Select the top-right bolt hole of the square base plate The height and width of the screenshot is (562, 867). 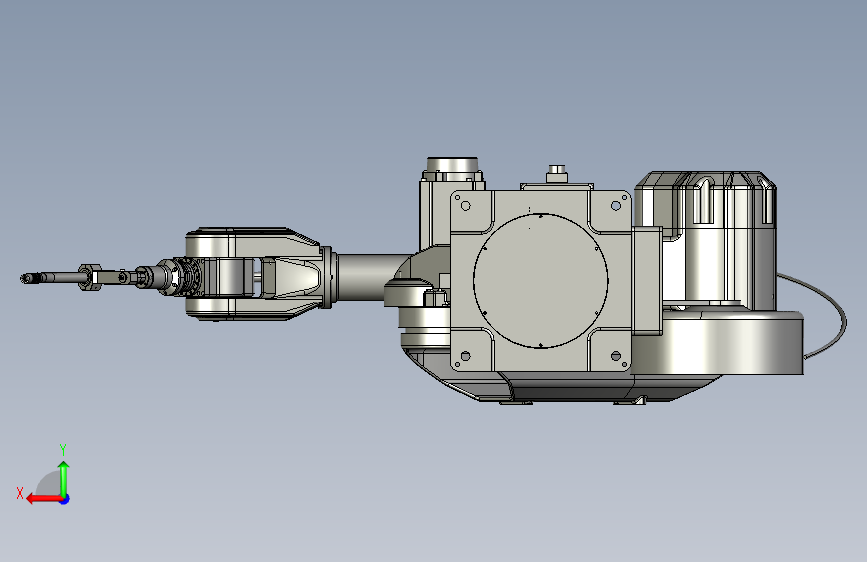click(616, 206)
